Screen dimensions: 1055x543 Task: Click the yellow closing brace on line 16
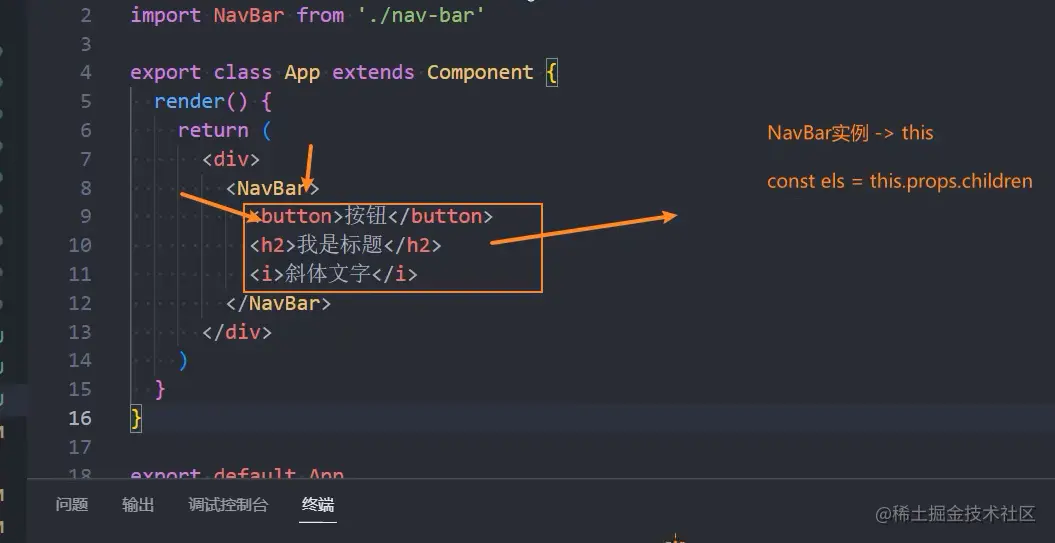(136, 419)
